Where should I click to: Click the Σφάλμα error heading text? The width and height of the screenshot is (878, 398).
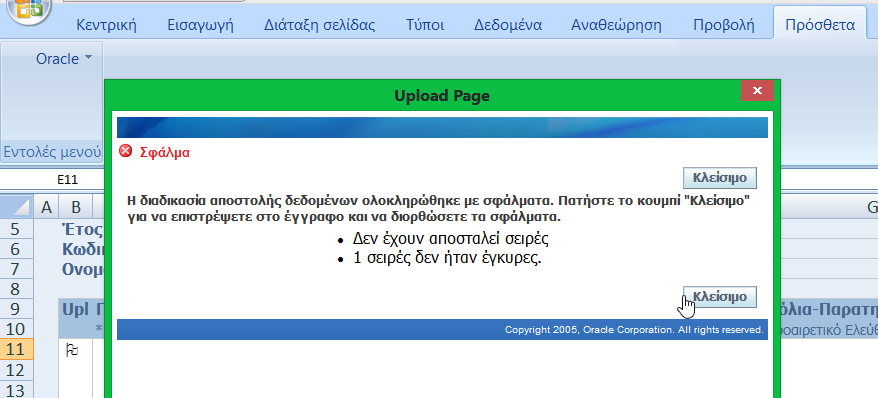click(165, 152)
